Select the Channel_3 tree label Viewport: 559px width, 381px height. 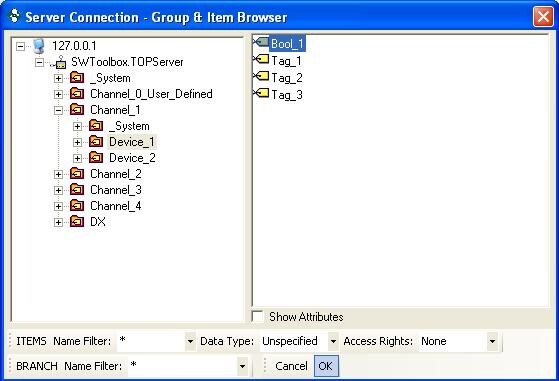pyautogui.click(x=116, y=190)
